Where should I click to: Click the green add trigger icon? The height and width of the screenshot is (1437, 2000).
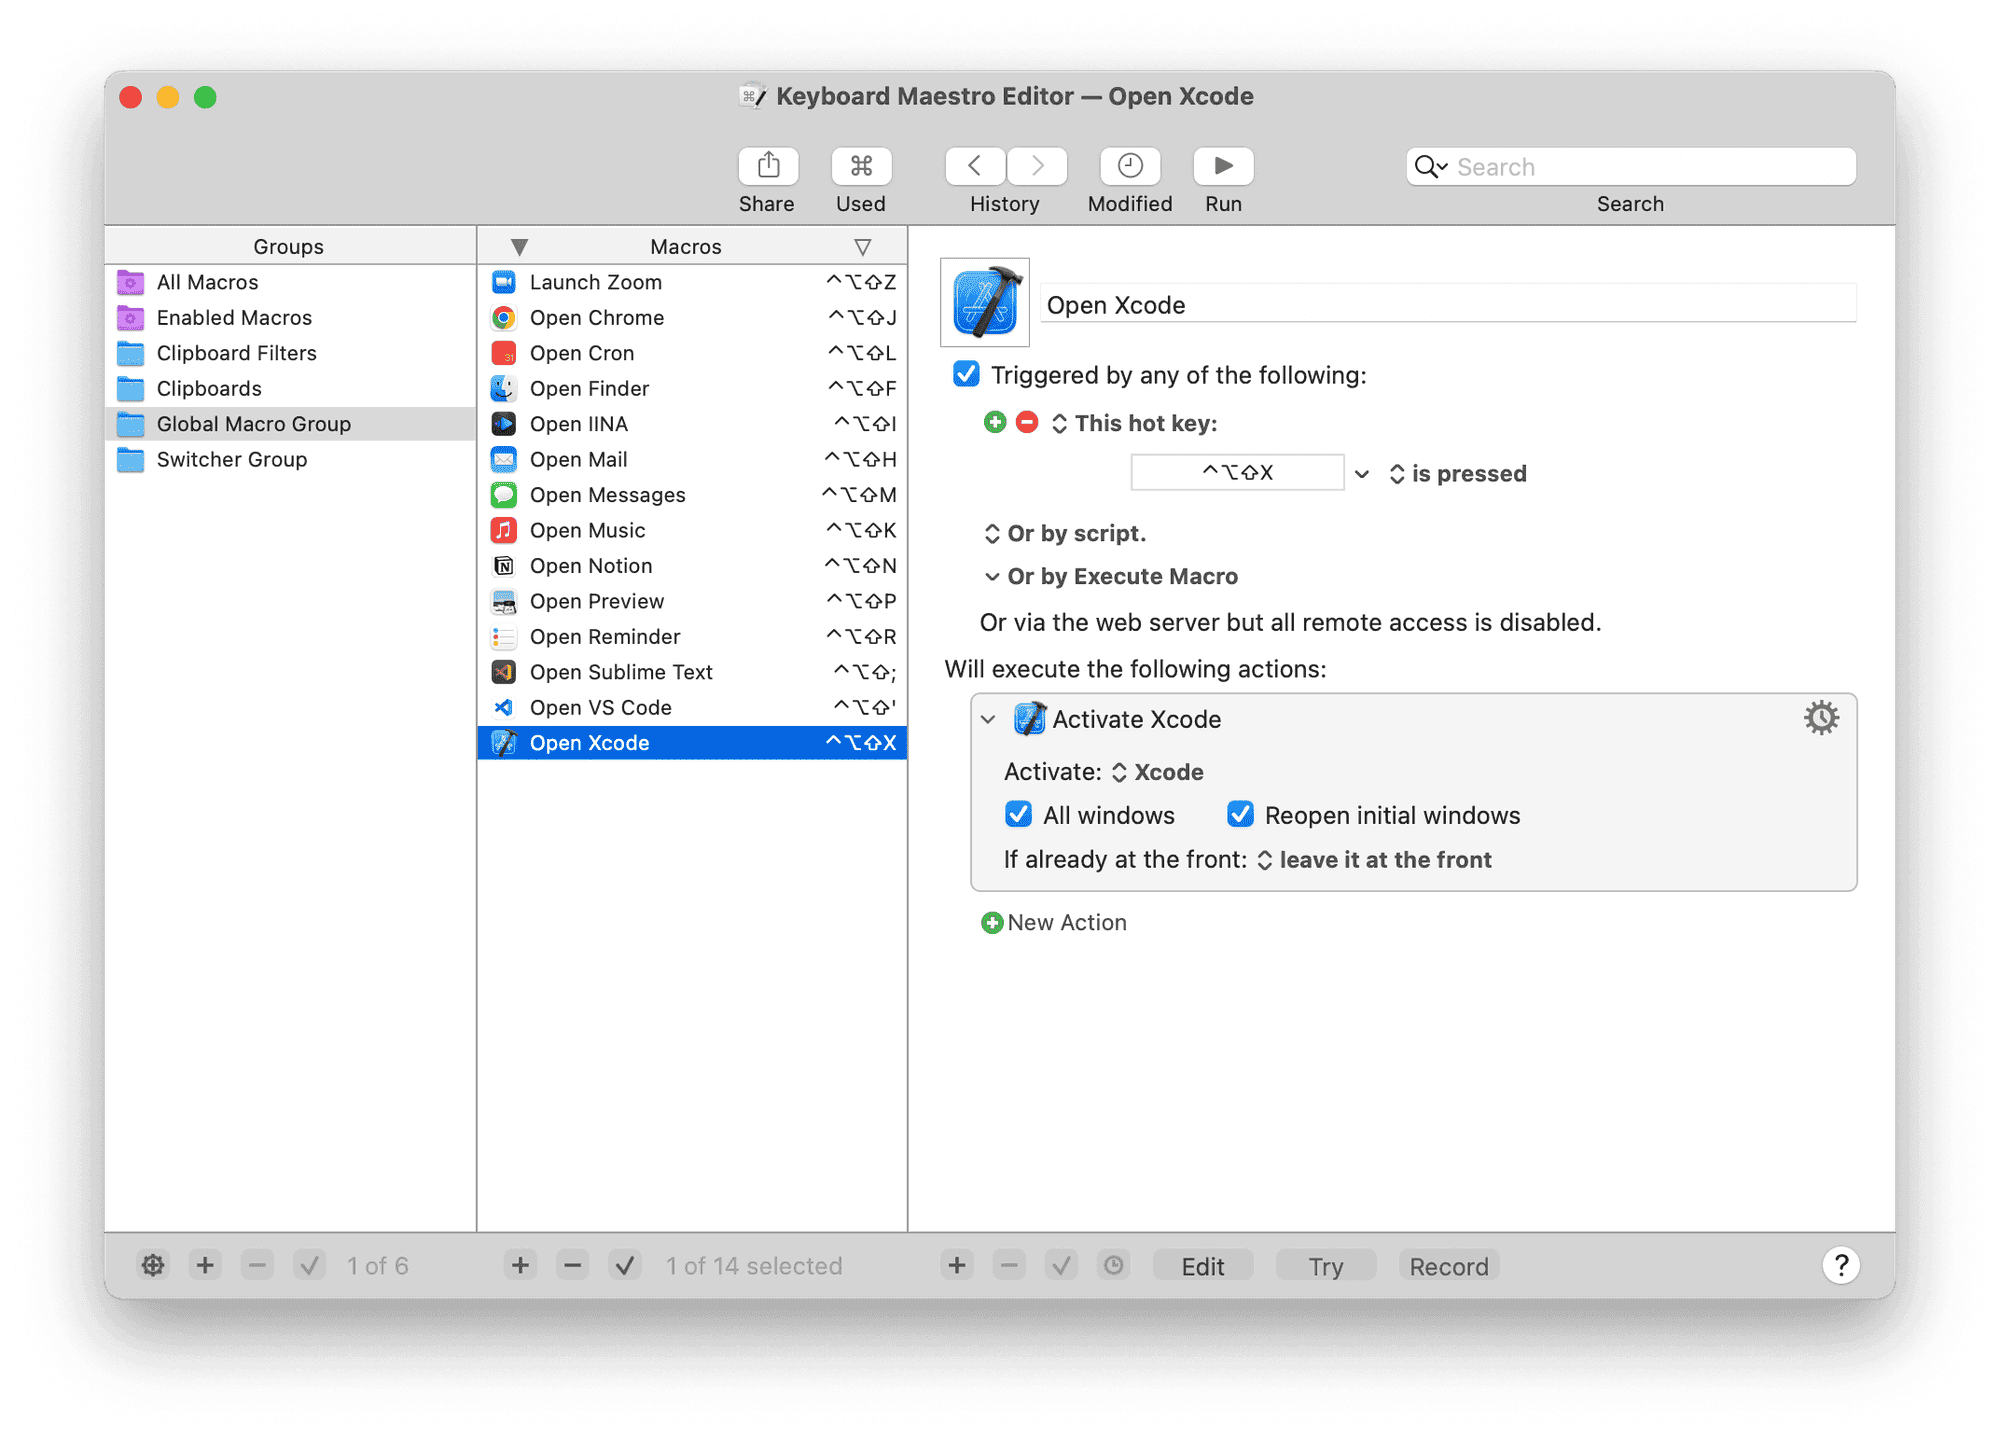click(994, 423)
